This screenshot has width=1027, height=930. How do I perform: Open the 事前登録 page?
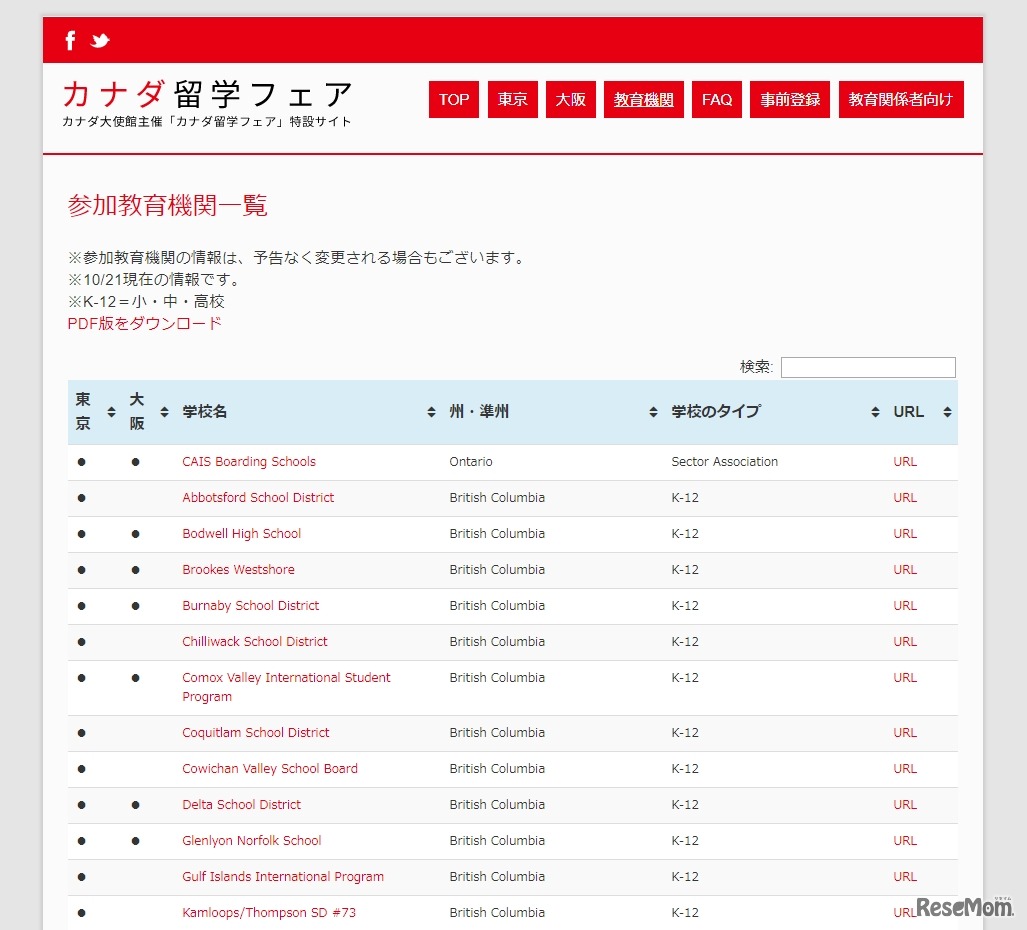click(789, 99)
